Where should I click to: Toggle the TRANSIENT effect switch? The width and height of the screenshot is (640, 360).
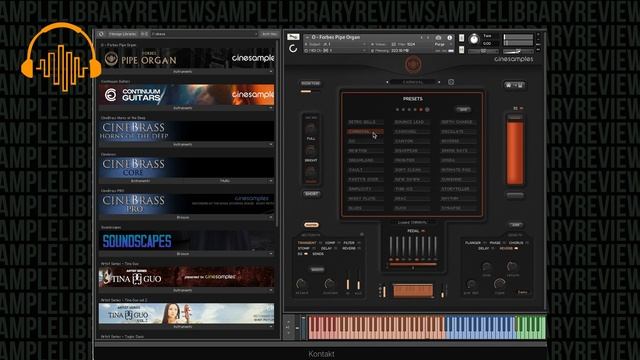pos(321,243)
